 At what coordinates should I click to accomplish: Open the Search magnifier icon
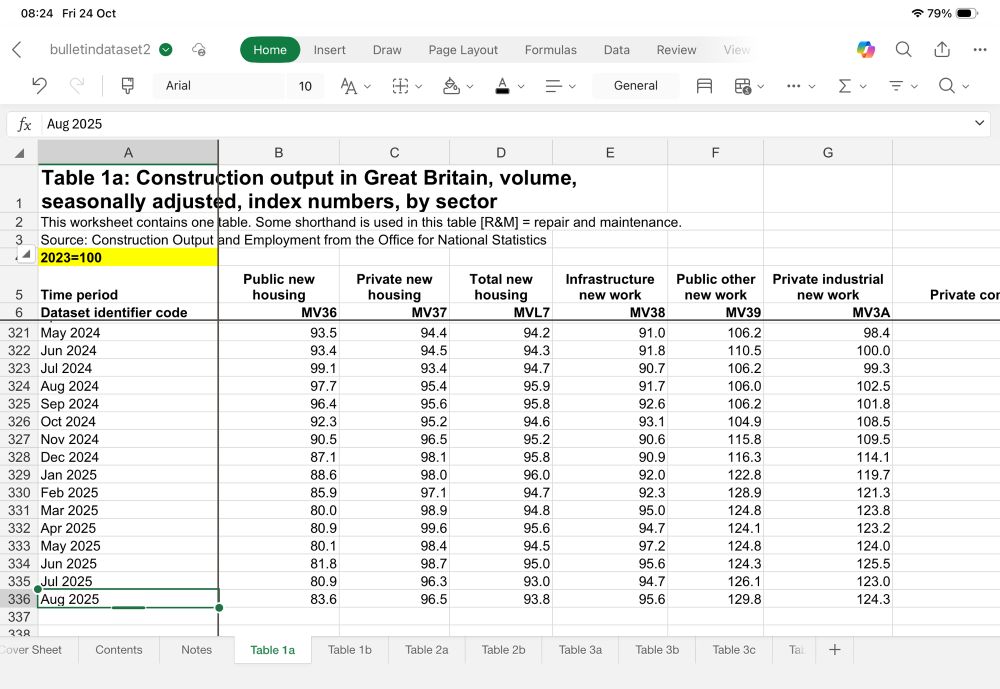pos(902,49)
